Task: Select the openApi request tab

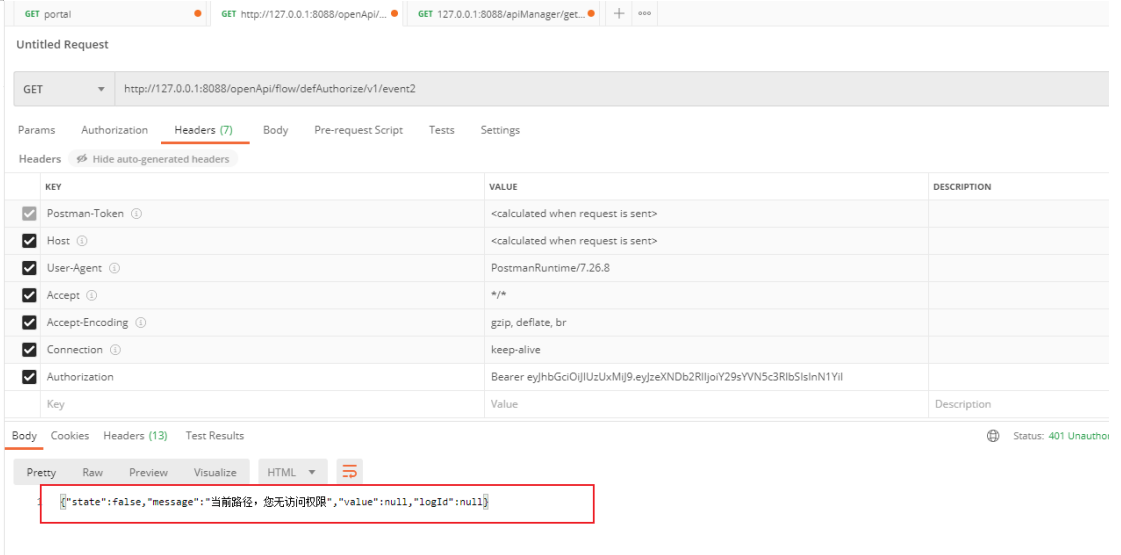Action: coord(305,14)
